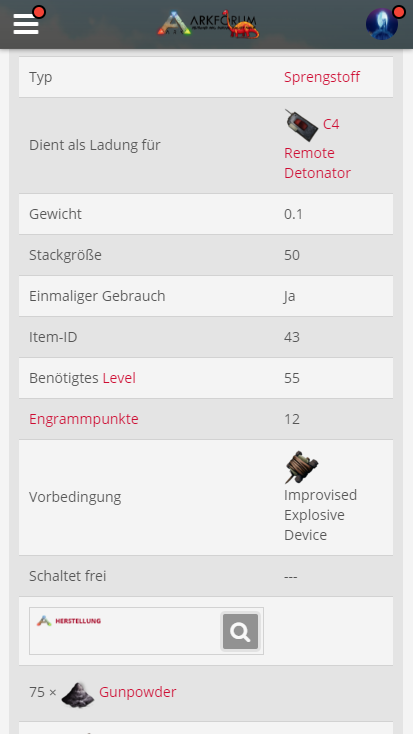Click the Item-ID value 43
The image size is (413, 734).
[x=292, y=337]
